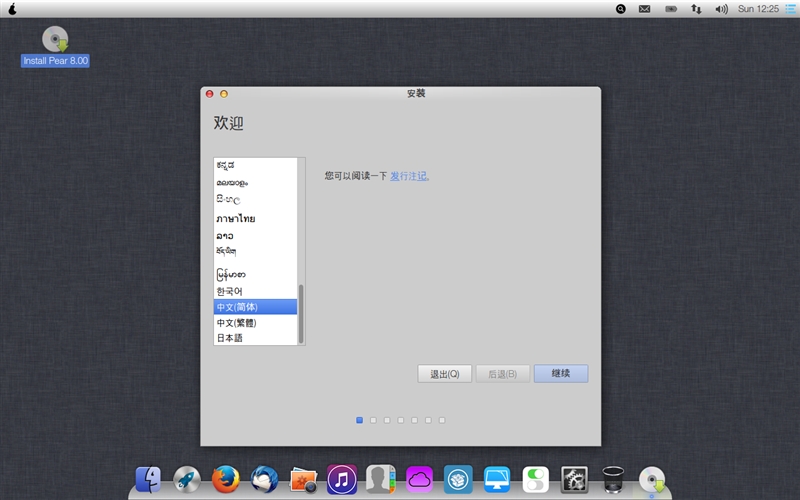The width and height of the screenshot is (800, 500).
Task: Select 中文(繁體) in language list
Action: point(255,322)
